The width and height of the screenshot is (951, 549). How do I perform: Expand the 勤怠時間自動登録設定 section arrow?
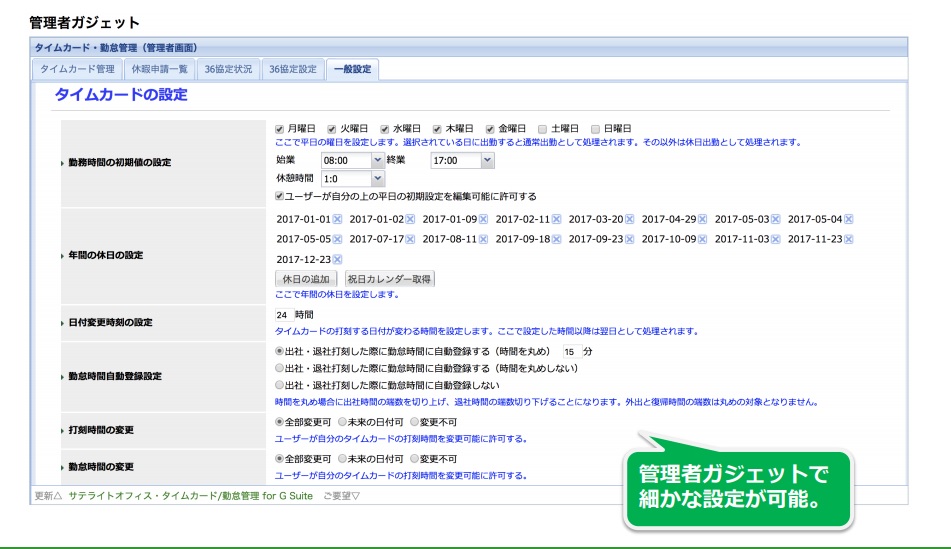tap(62, 377)
